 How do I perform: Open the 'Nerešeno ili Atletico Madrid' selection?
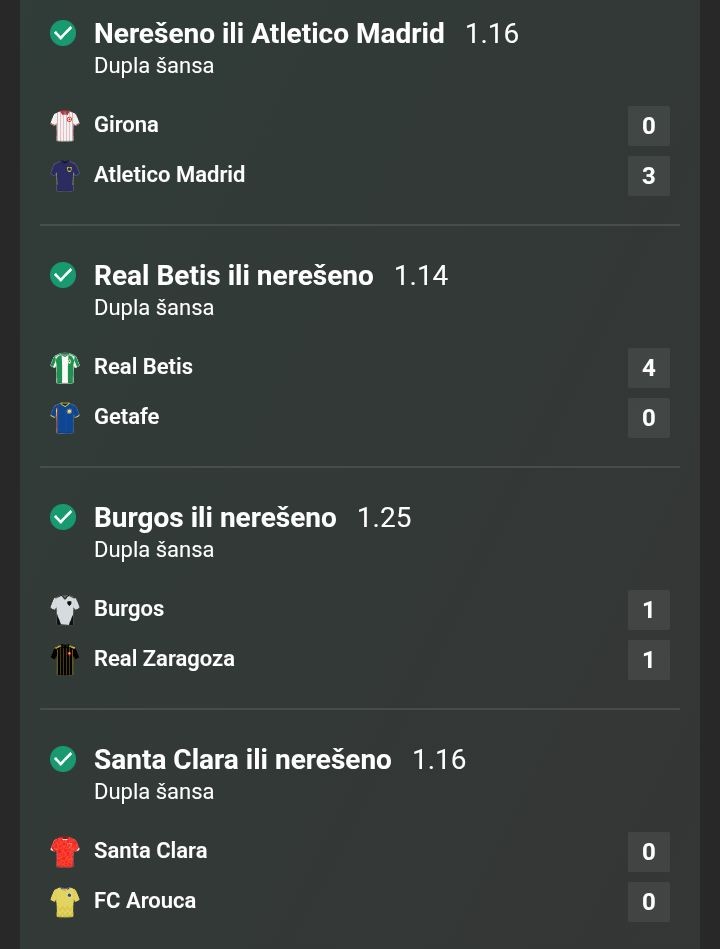269,34
